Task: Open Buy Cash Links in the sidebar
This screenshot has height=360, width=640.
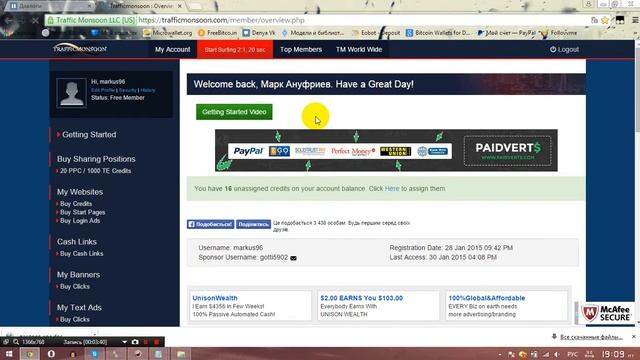Action: tap(81, 253)
